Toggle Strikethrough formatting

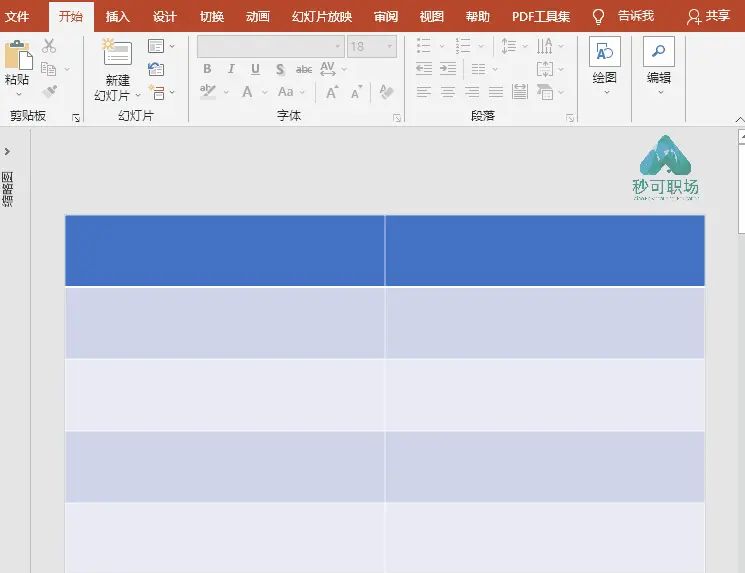304,70
